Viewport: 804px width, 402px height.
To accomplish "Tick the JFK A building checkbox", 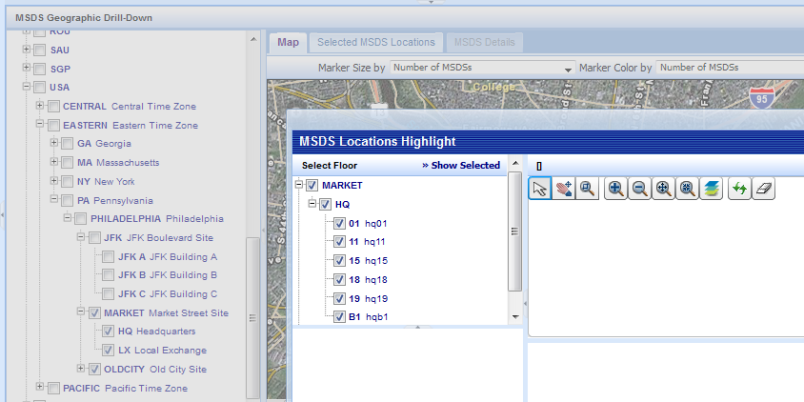I will [x=108, y=257].
